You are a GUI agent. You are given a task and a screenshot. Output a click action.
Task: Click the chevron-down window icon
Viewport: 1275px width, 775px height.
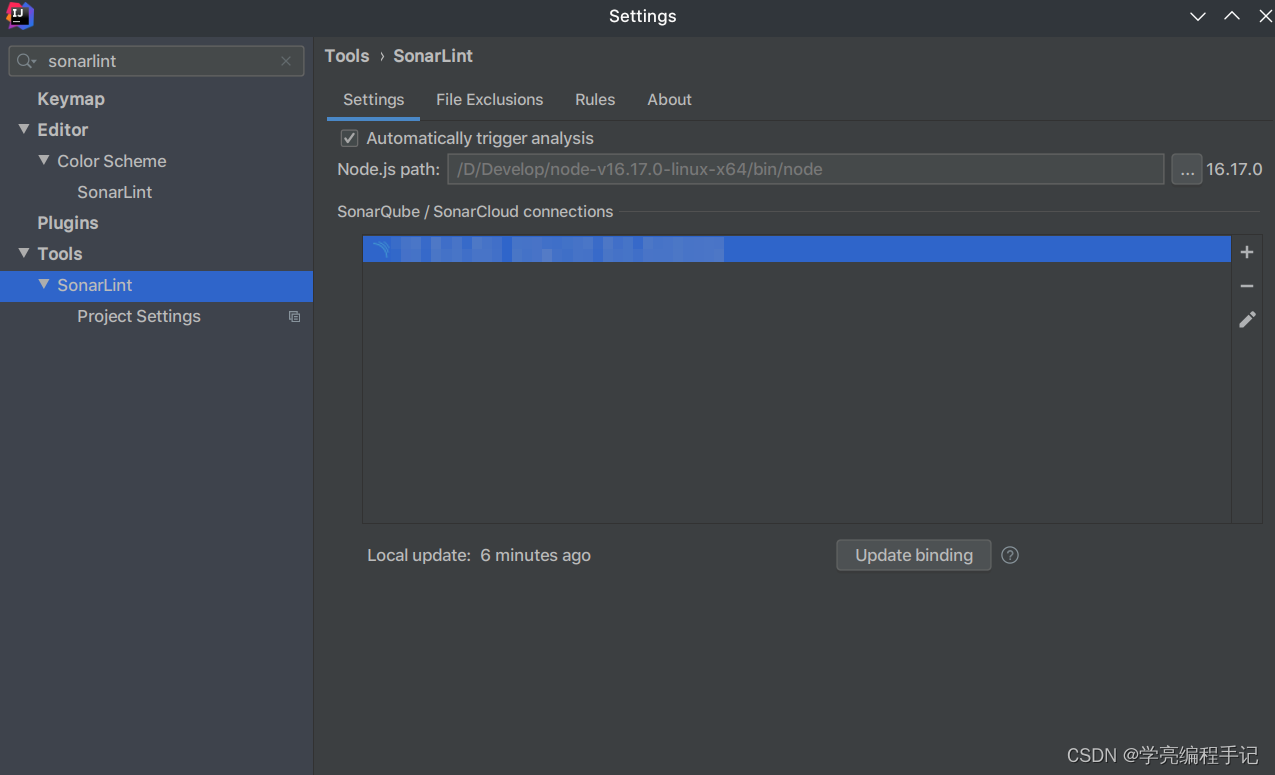coord(1197,16)
